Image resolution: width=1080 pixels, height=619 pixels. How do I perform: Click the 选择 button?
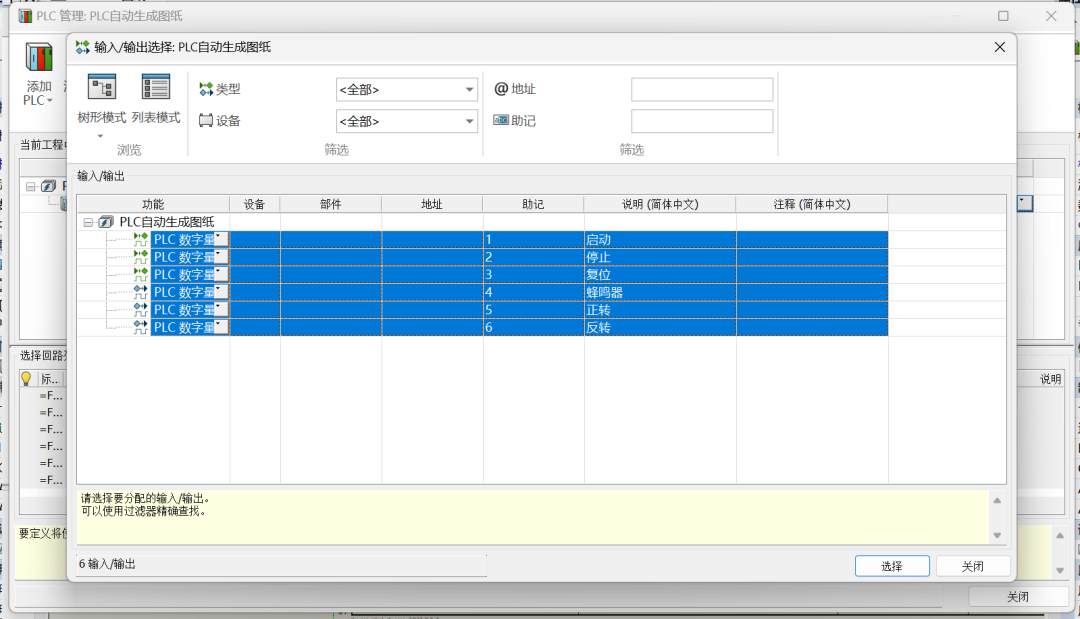(x=892, y=566)
